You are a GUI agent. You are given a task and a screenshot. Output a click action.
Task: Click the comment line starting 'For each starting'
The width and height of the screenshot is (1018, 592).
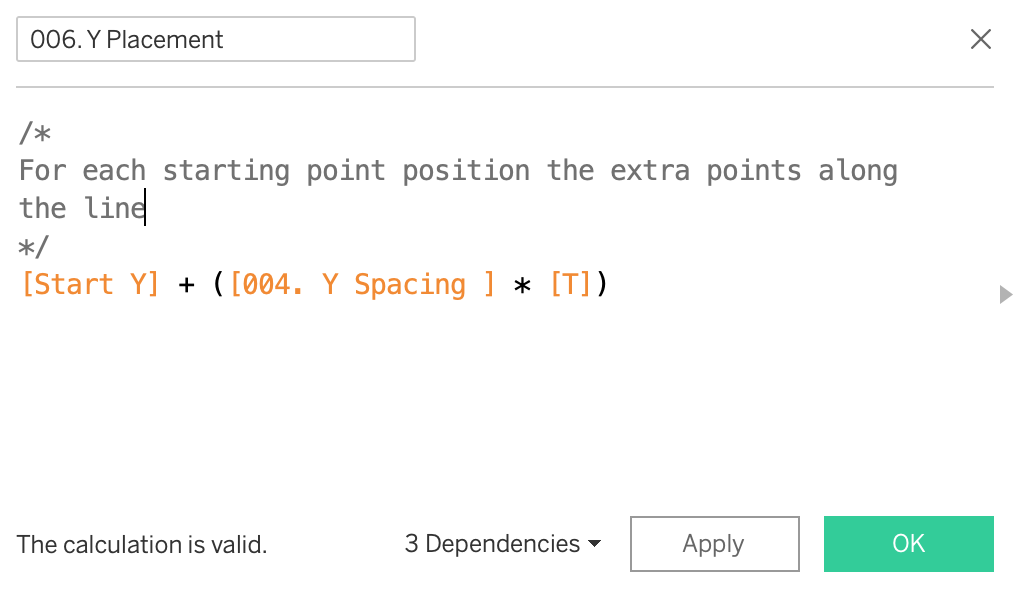coord(458,171)
